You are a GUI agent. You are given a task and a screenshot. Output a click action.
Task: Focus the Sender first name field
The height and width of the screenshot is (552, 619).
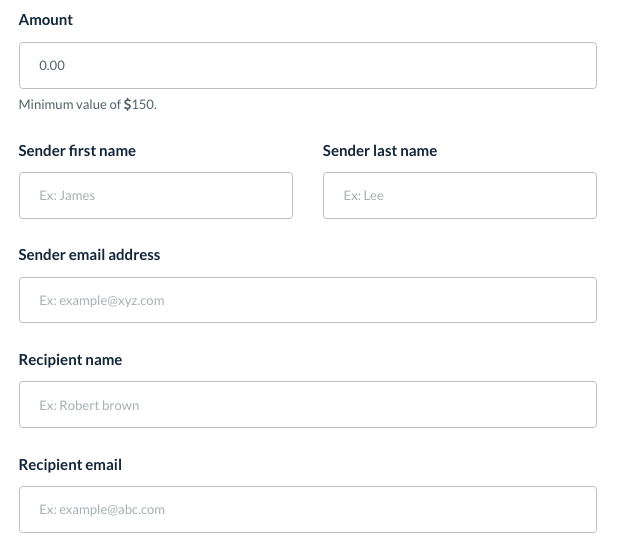(155, 196)
